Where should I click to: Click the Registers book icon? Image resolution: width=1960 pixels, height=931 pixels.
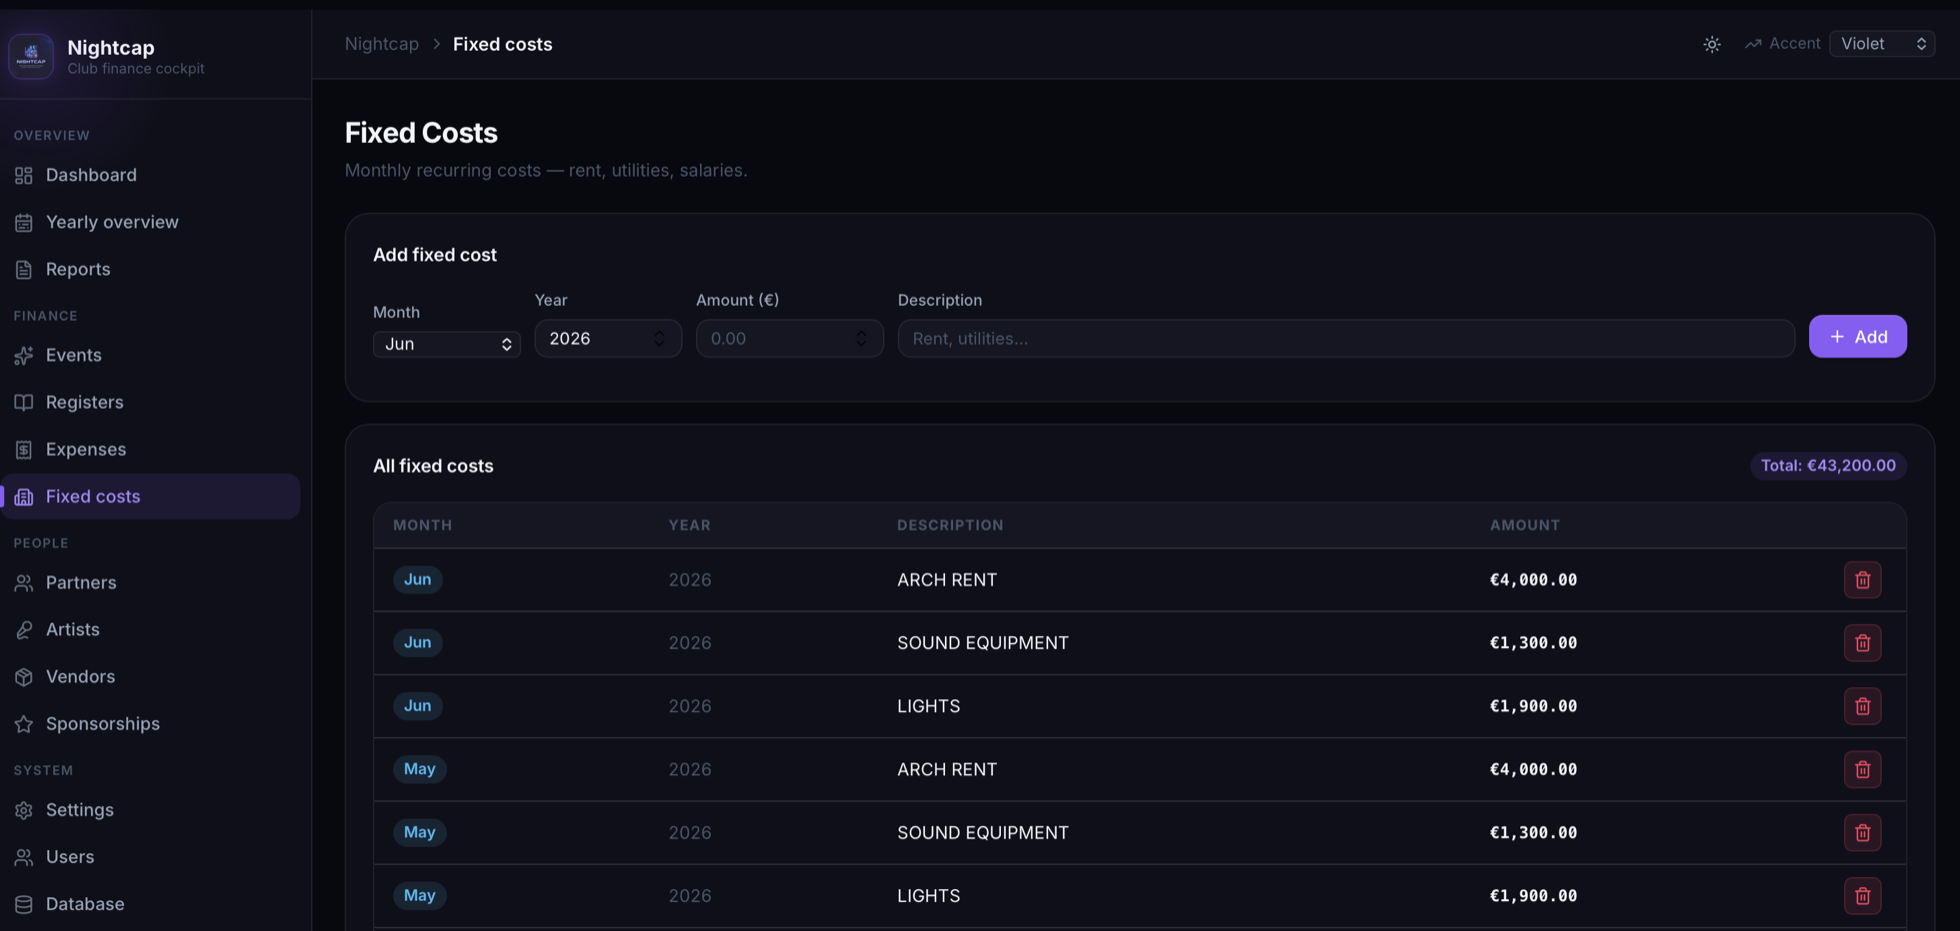[x=24, y=402]
